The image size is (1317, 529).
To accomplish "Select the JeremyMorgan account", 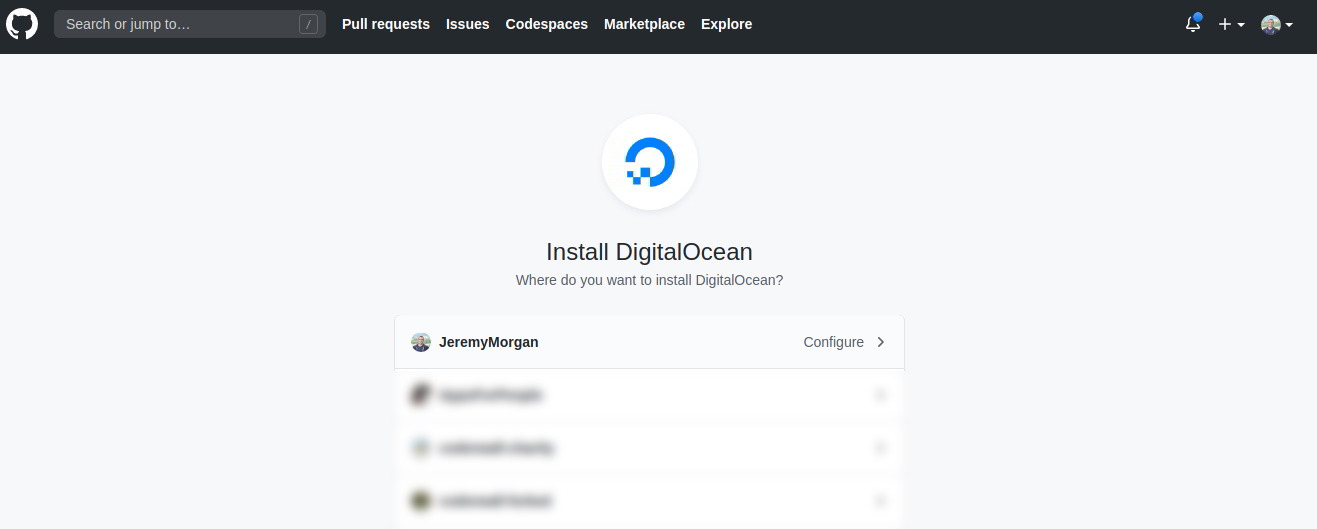I will click(x=650, y=342).
